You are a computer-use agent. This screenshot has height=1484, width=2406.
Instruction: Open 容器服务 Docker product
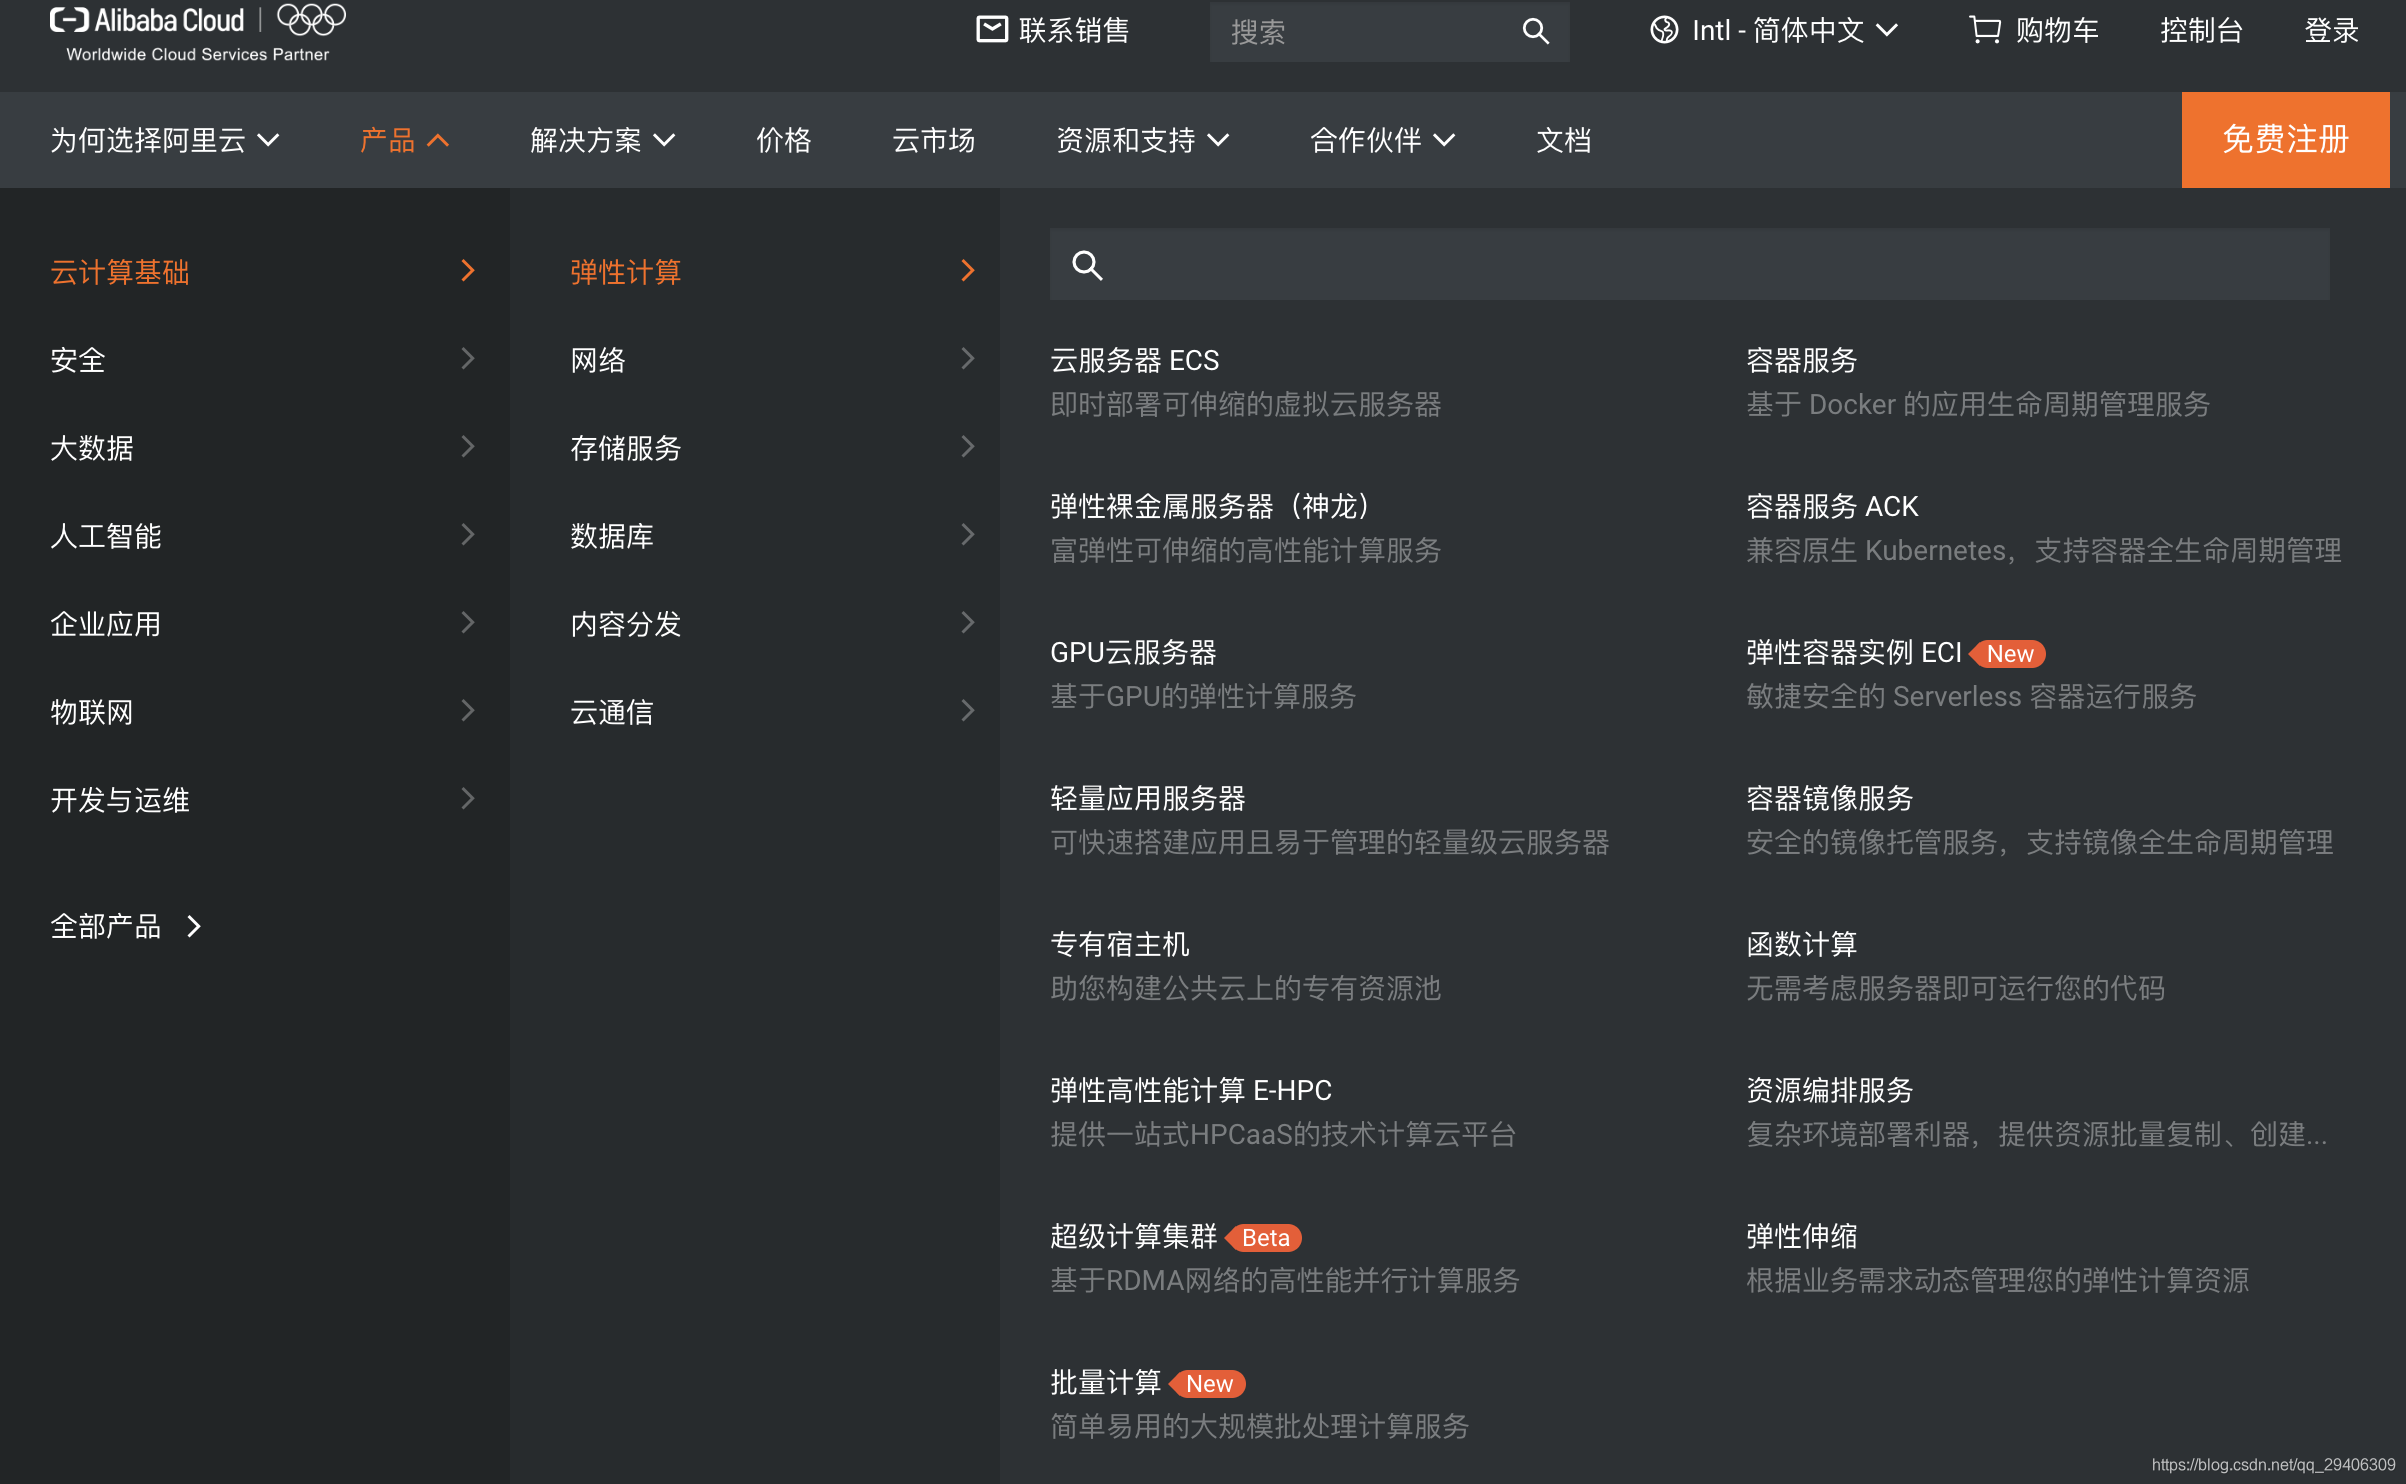[x=1802, y=360]
